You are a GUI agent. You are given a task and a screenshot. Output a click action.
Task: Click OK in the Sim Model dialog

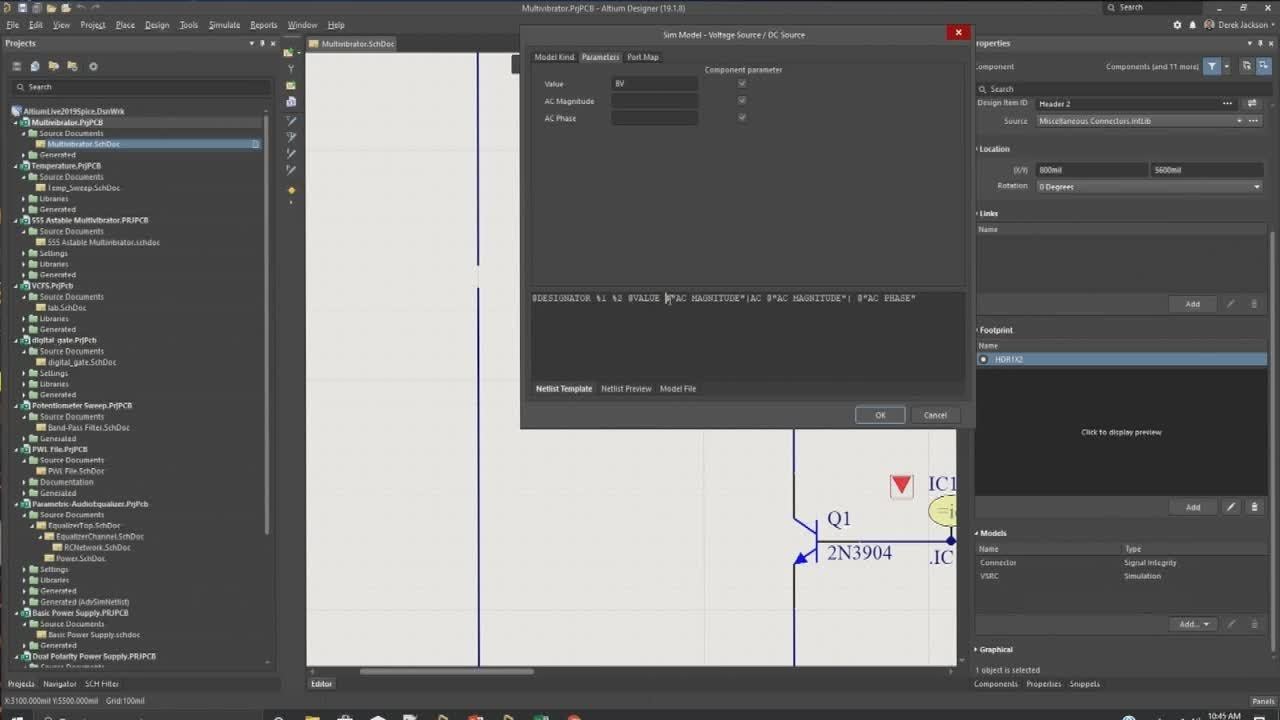[x=880, y=415]
